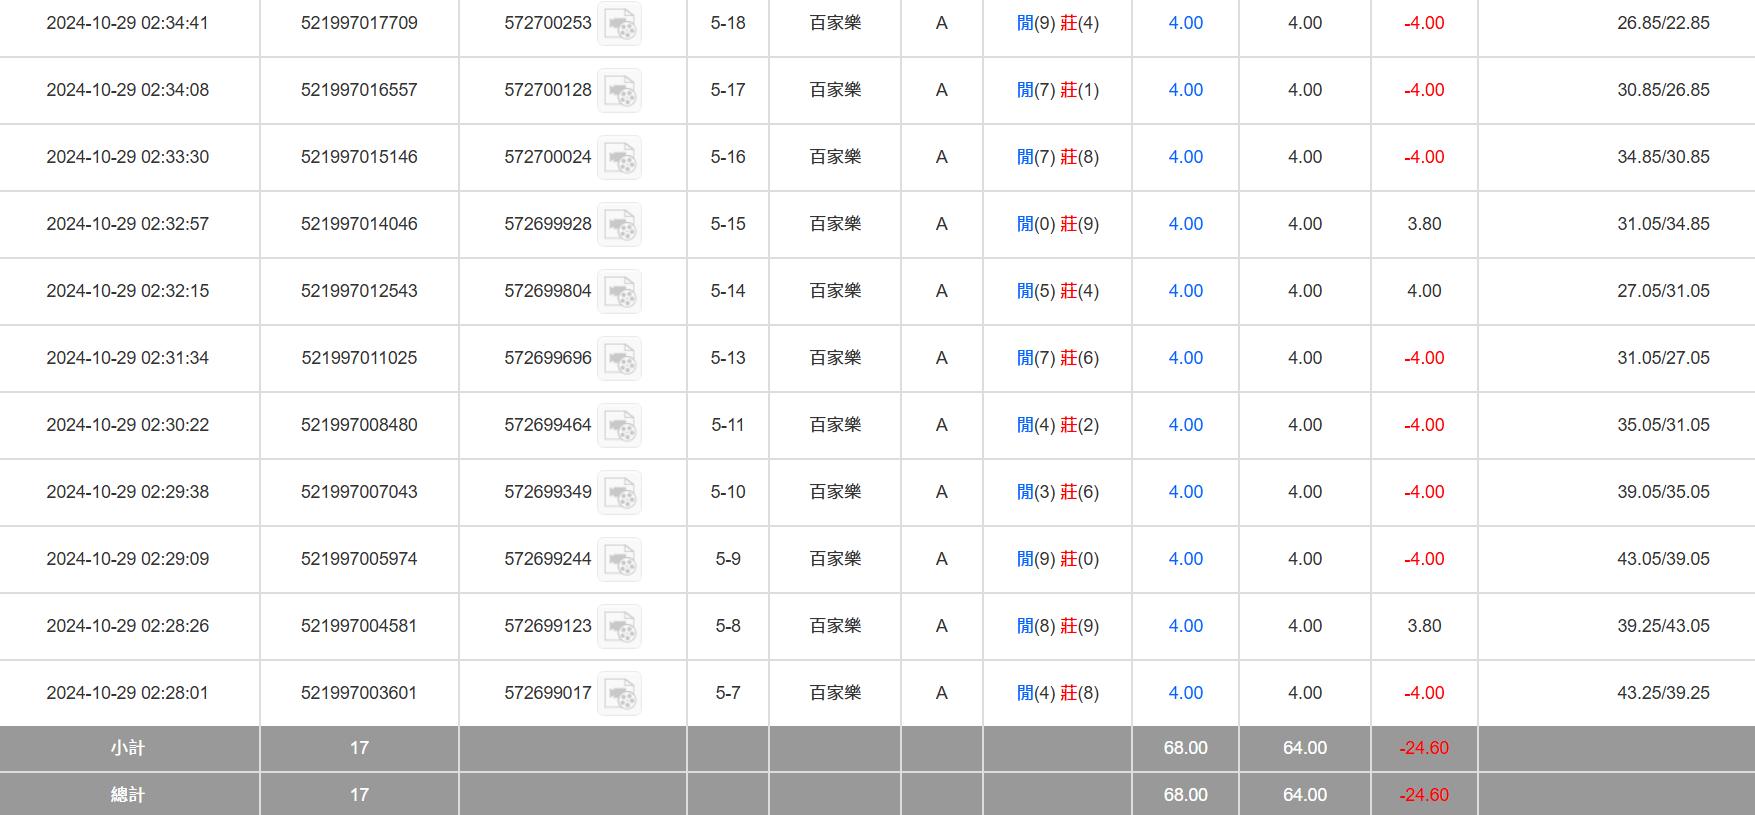The image size is (1755, 815).
Task: Open replay video for round 572699123
Action: [620, 627]
